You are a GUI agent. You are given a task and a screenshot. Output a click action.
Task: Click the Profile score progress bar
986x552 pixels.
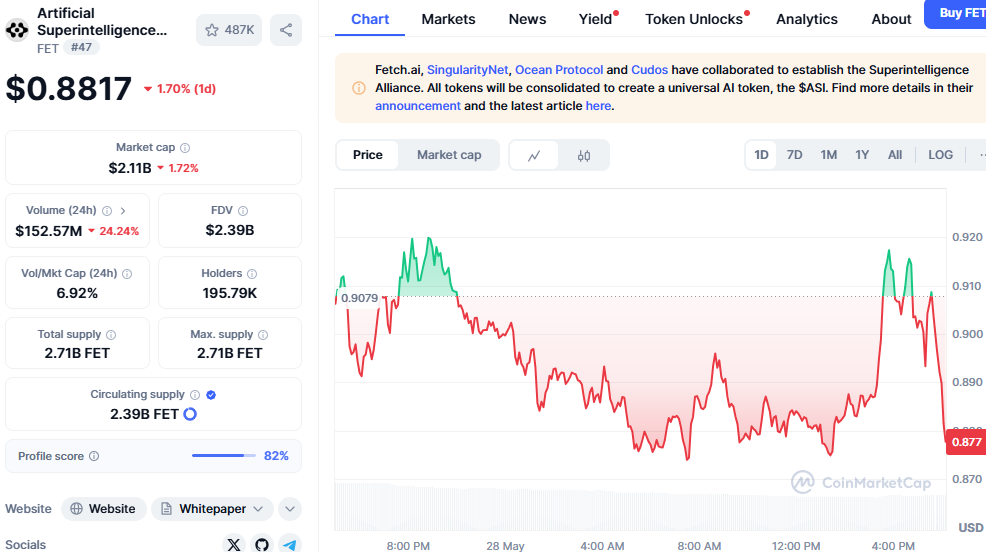point(224,455)
